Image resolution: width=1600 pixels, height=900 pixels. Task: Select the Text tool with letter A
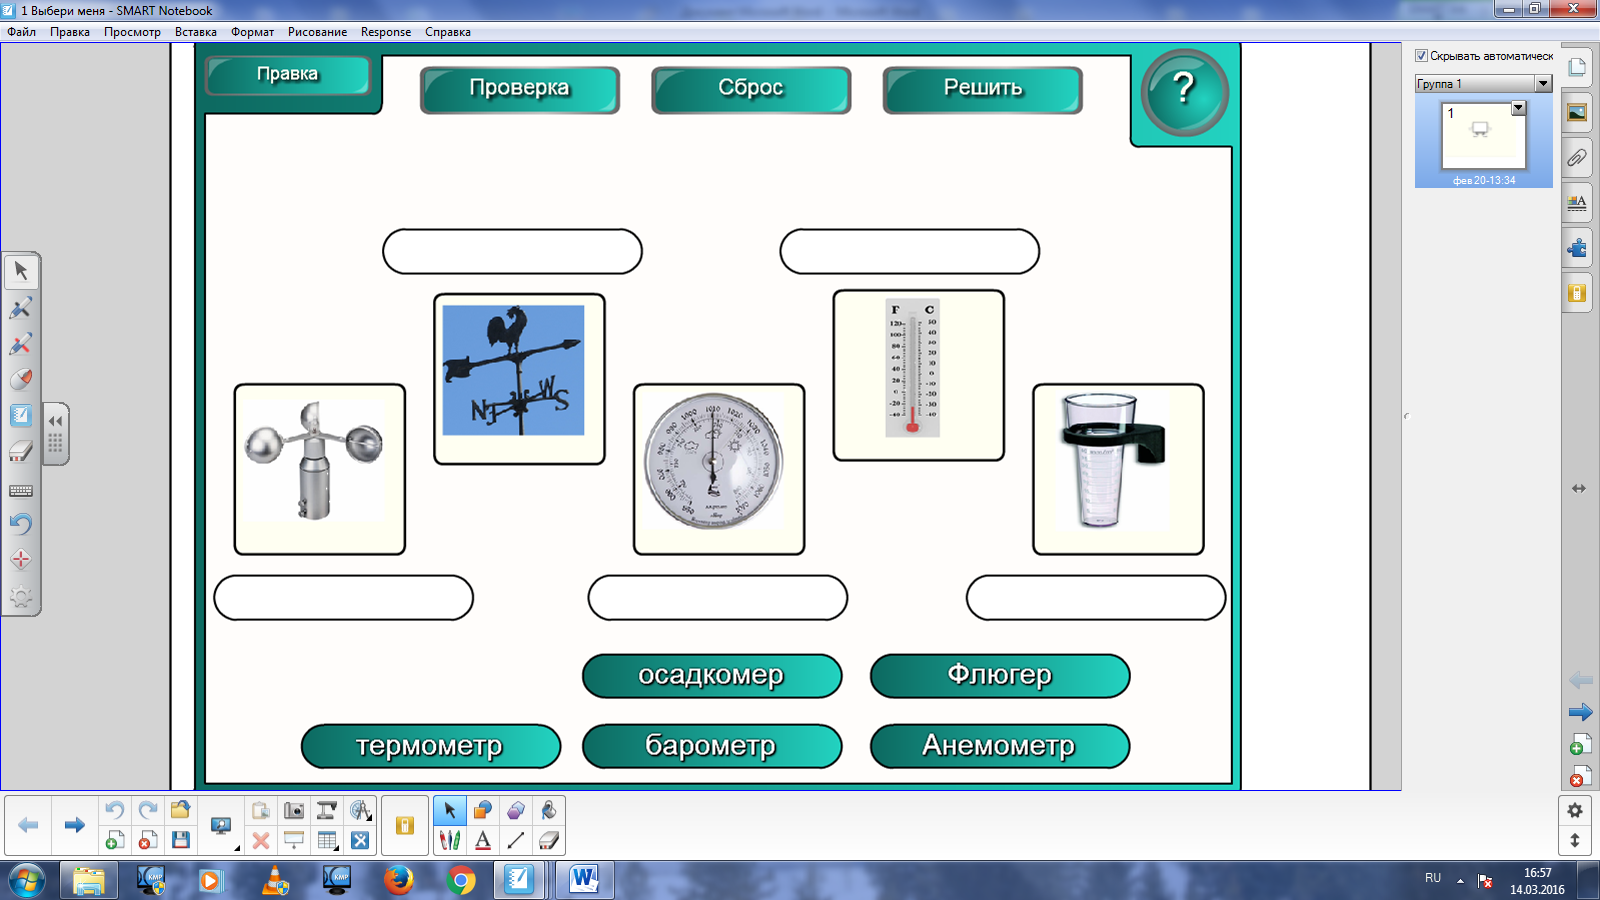pos(483,840)
